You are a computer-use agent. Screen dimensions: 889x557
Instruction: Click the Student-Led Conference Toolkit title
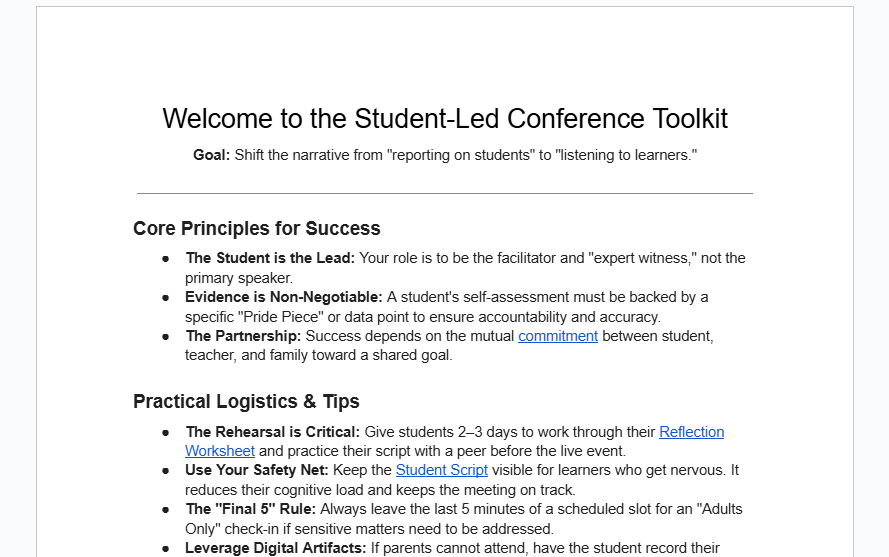[445, 118]
